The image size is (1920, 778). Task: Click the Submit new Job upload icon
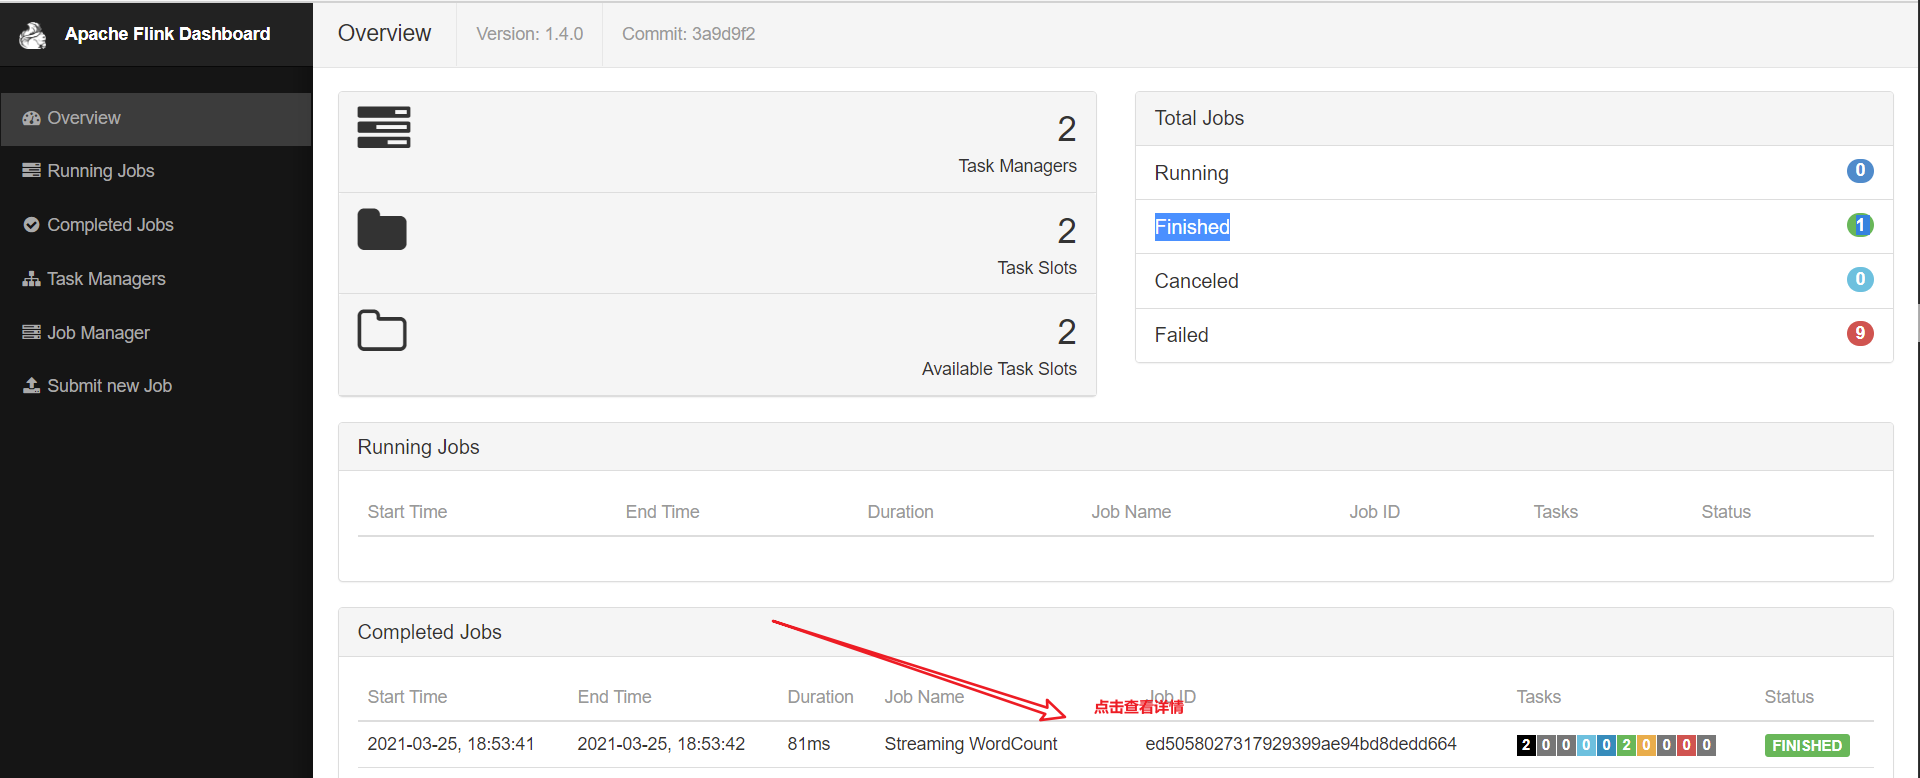(x=31, y=386)
